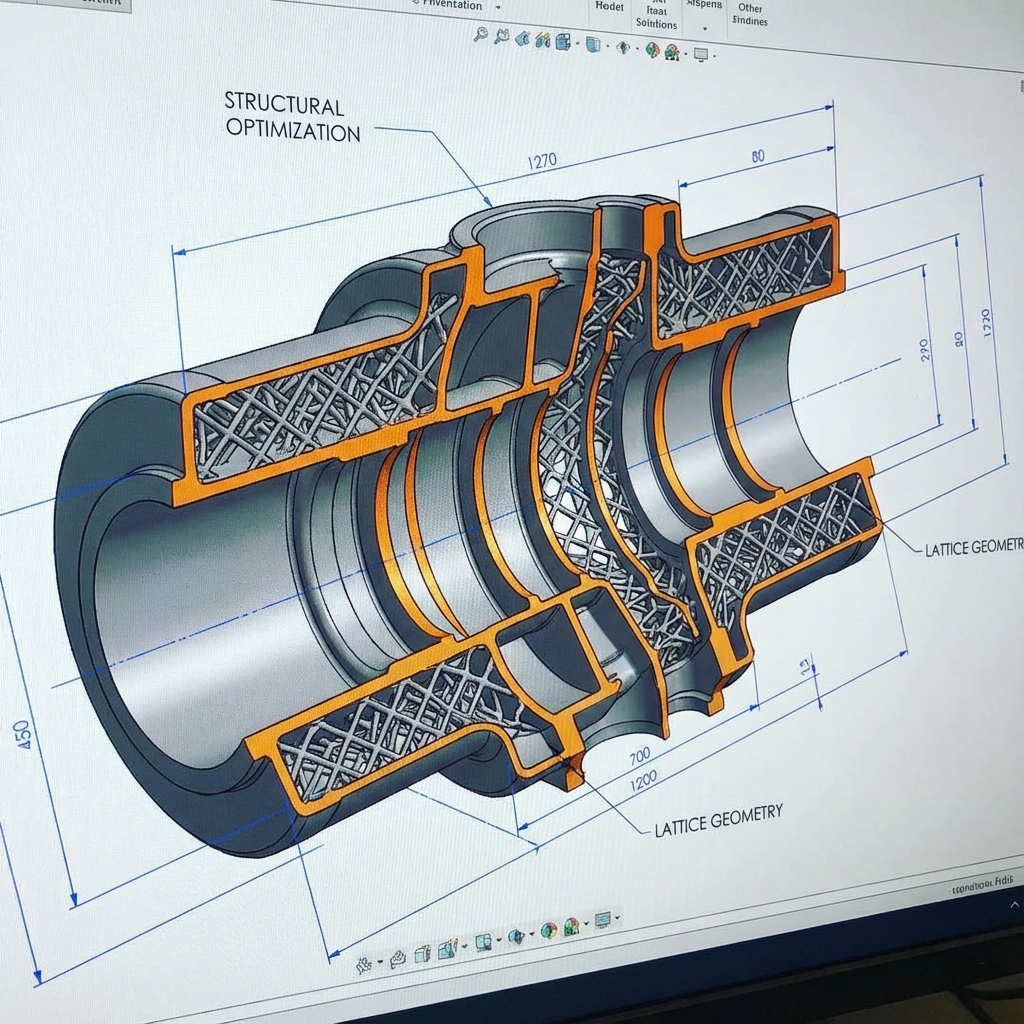The height and width of the screenshot is (1024, 1024).
Task: Toggle the Display Style shaded mode
Action: 592,44
